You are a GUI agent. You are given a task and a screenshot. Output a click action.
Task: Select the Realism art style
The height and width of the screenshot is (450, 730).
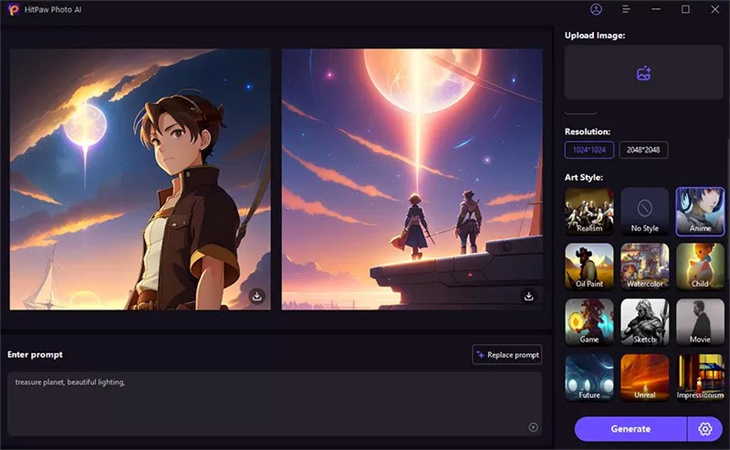589,211
